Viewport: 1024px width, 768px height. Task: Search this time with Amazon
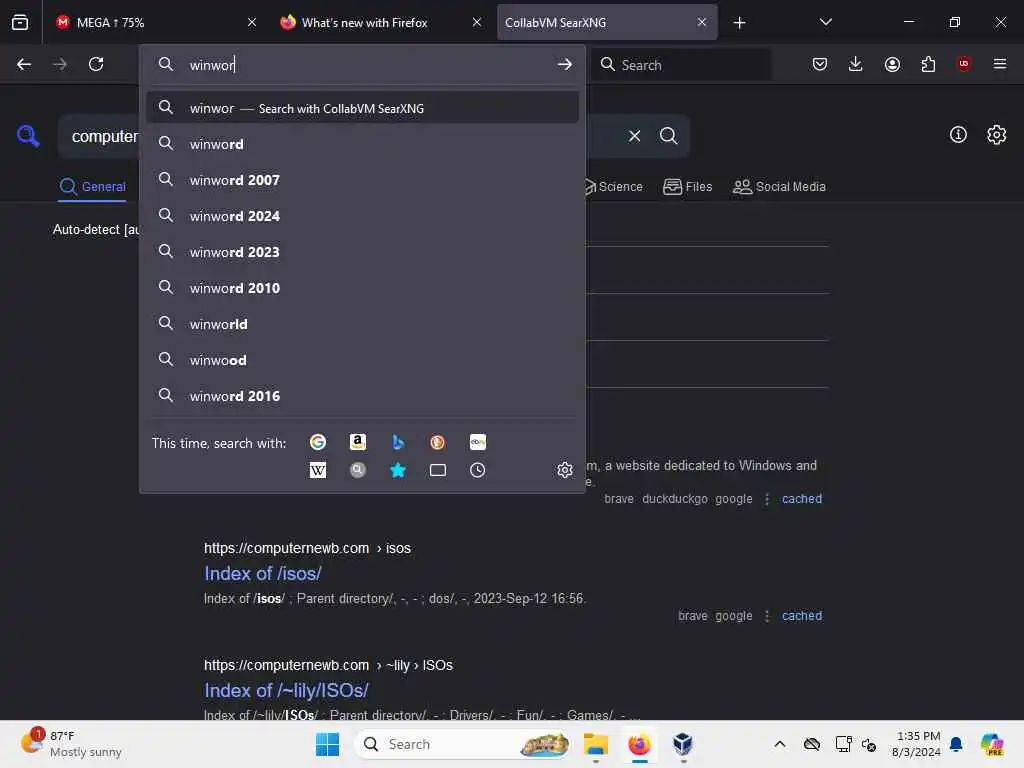point(358,442)
